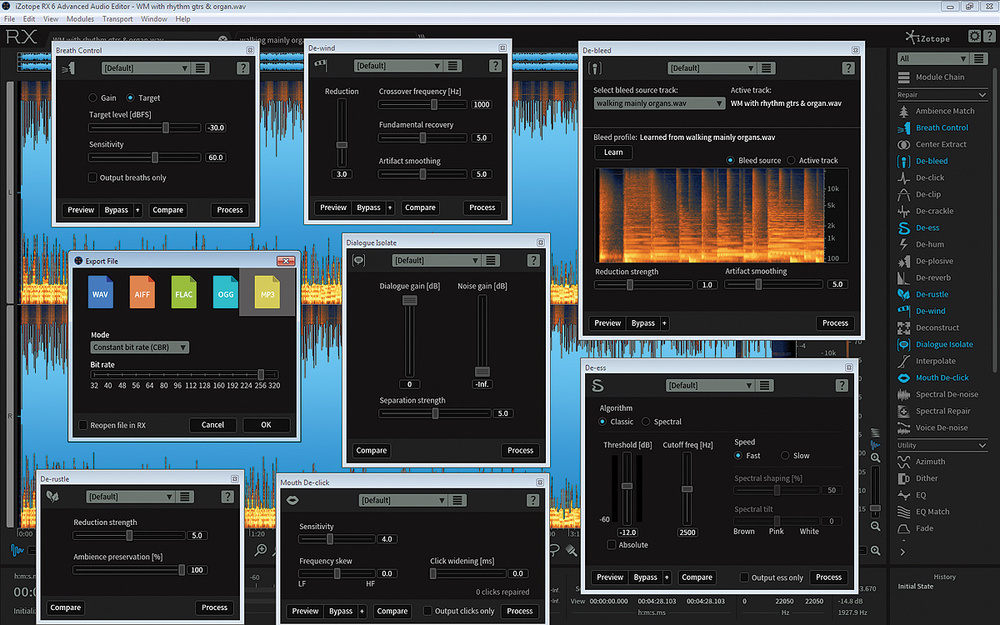This screenshot has height=625, width=1000.
Task: Select Active track radio in De-bleed
Action: pos(791,160)
